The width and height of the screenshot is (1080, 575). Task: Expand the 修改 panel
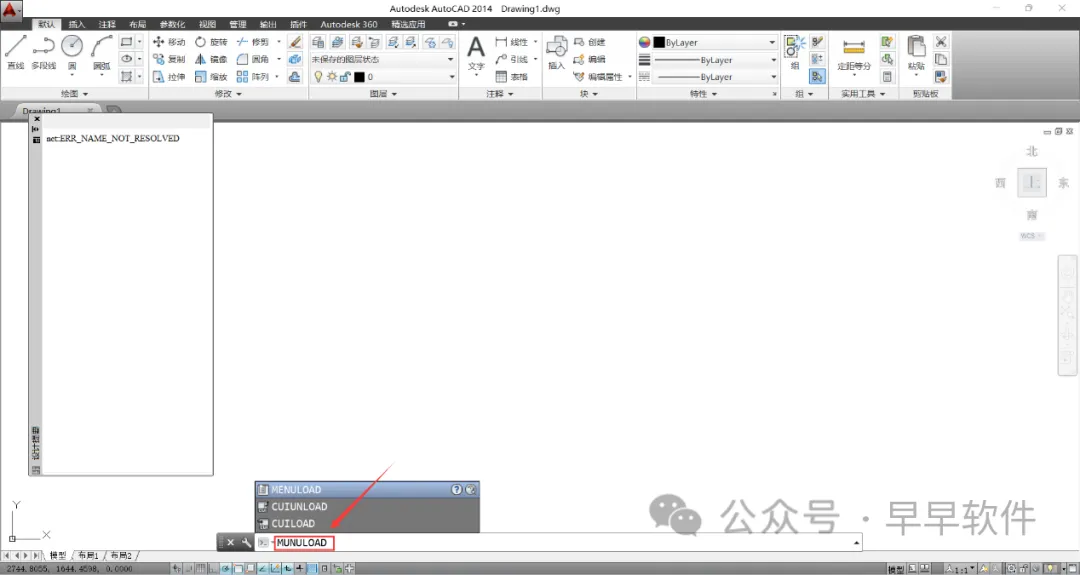228,94
